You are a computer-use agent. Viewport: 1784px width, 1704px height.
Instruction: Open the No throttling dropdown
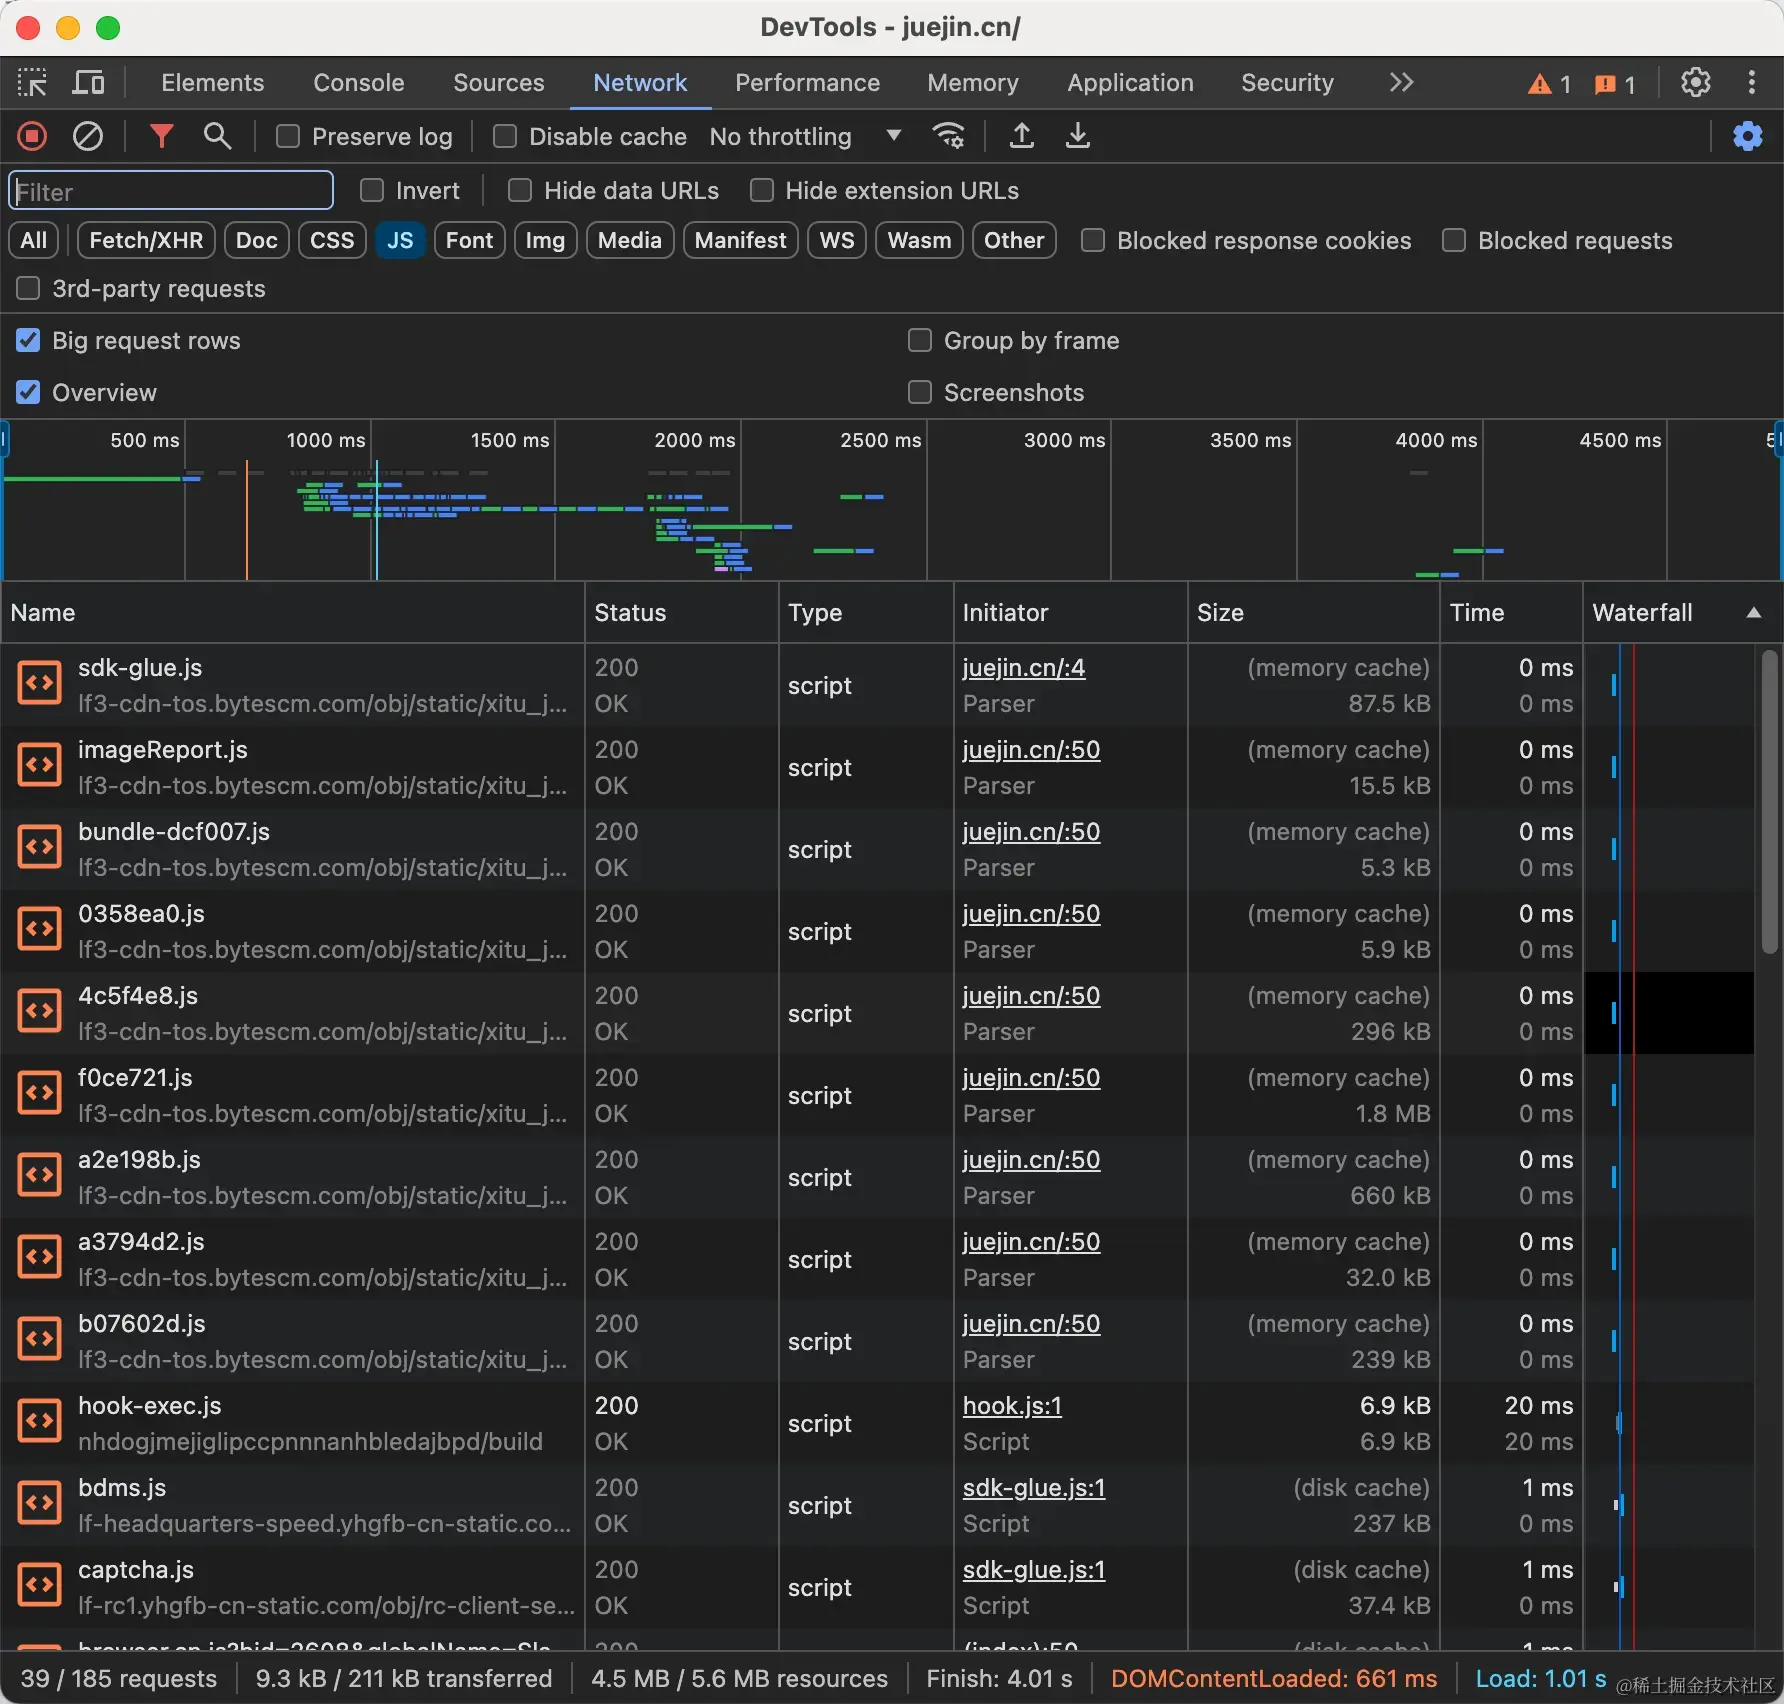(805, 136)
